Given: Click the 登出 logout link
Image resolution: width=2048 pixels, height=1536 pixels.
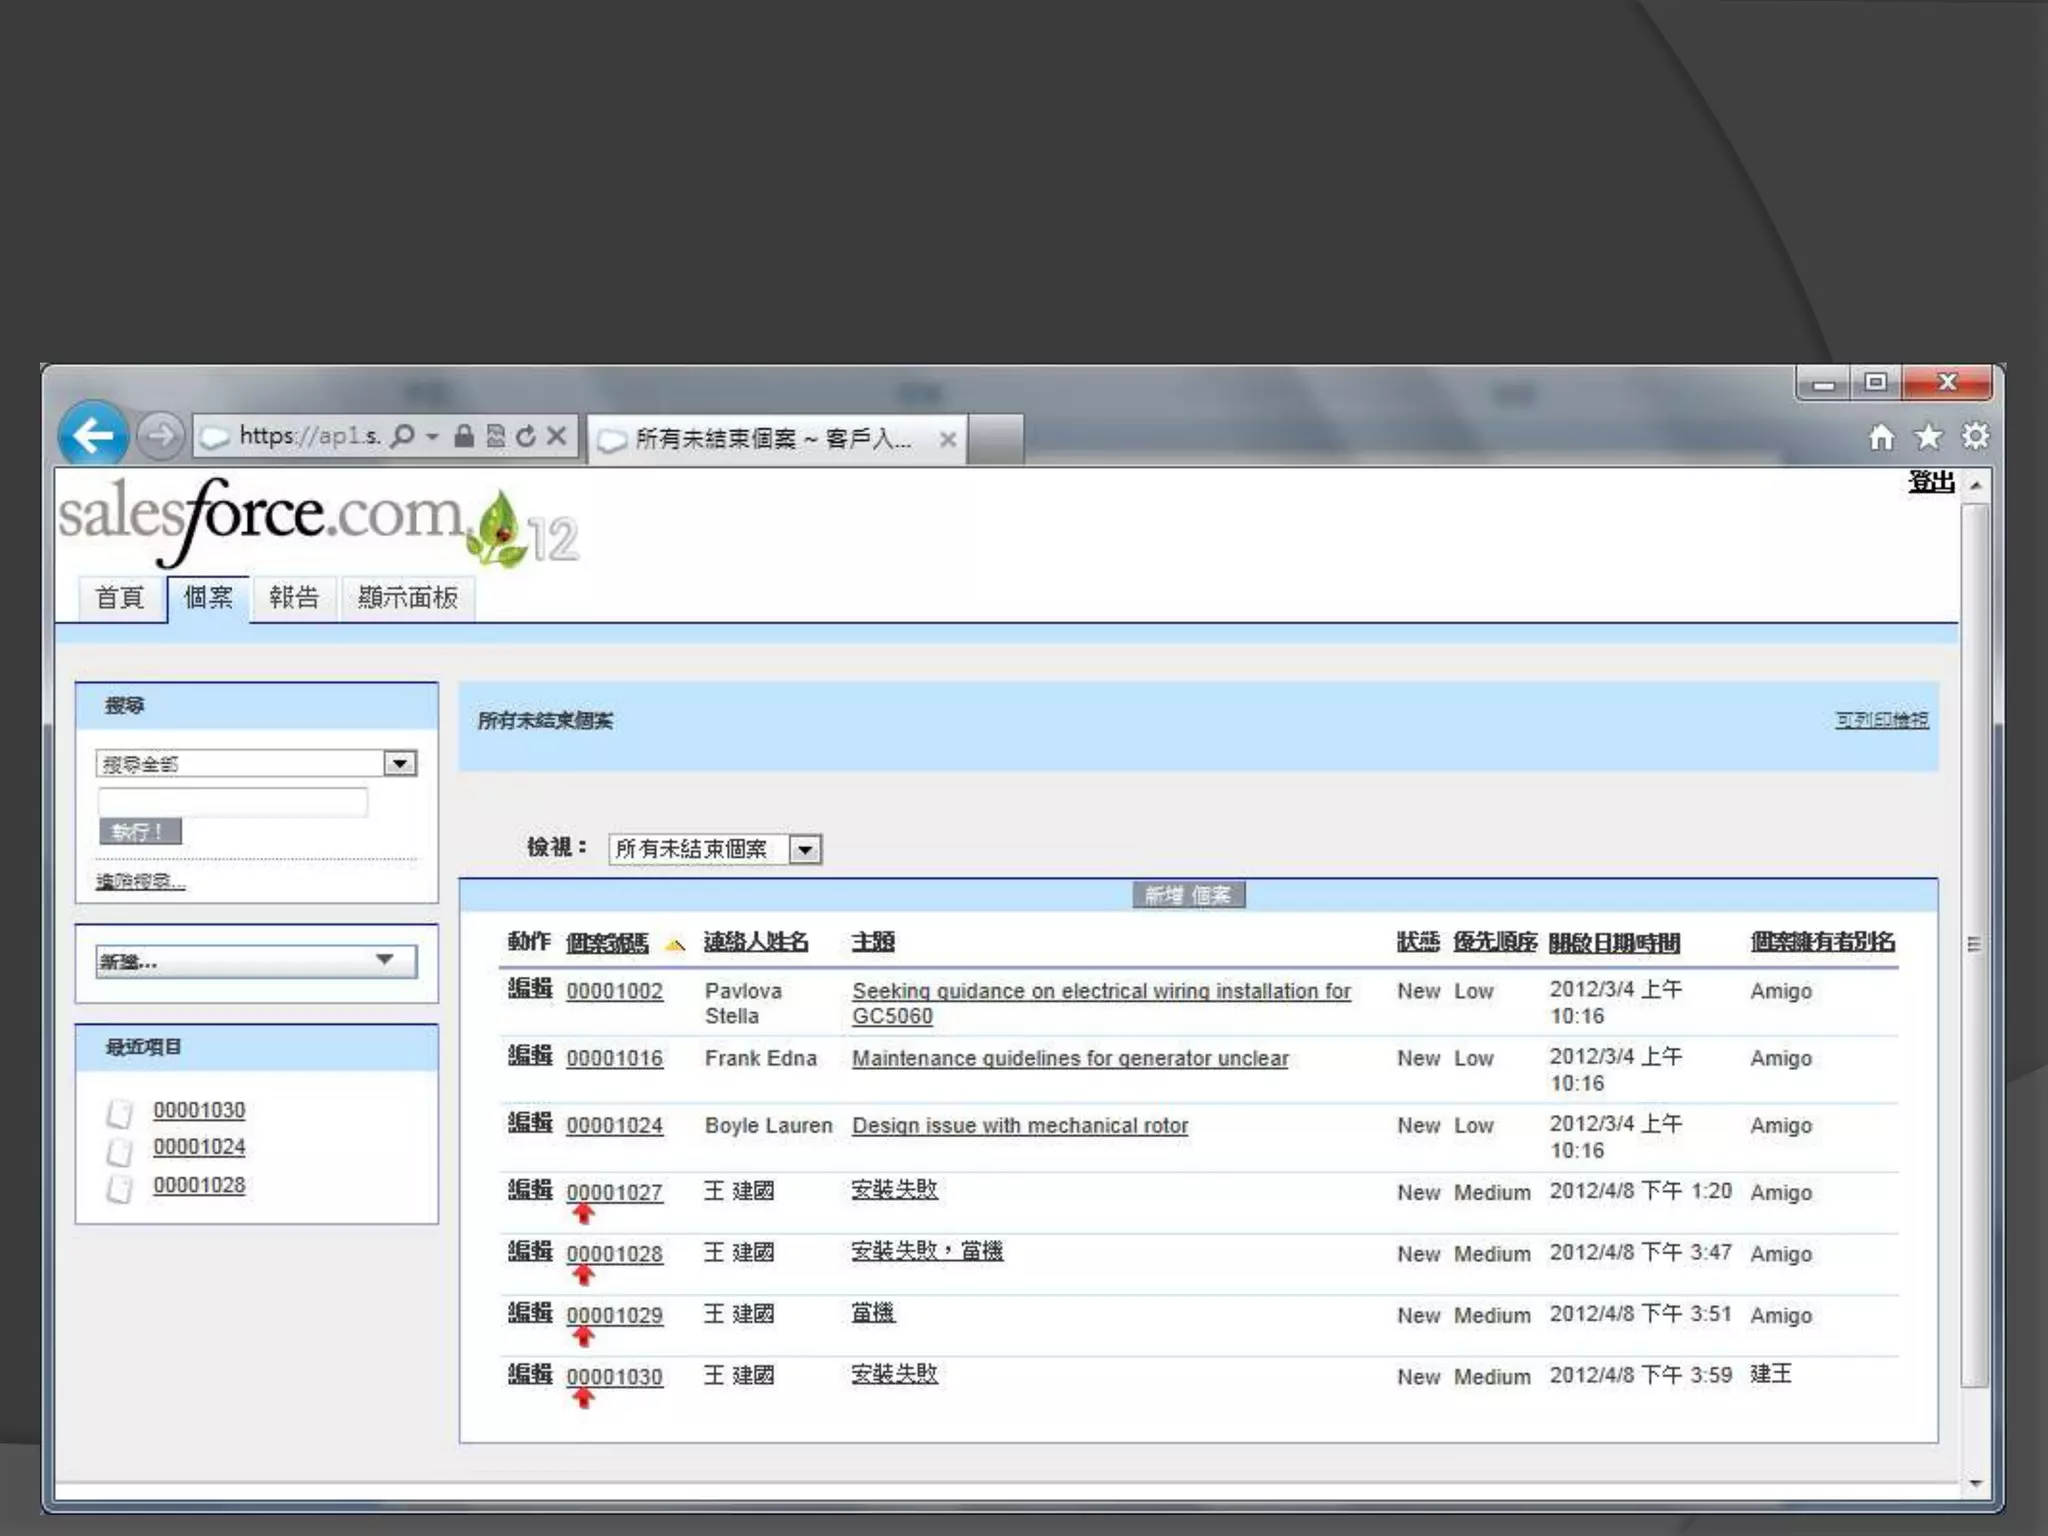Looking at the screenshot, I should click(1930, 483).
